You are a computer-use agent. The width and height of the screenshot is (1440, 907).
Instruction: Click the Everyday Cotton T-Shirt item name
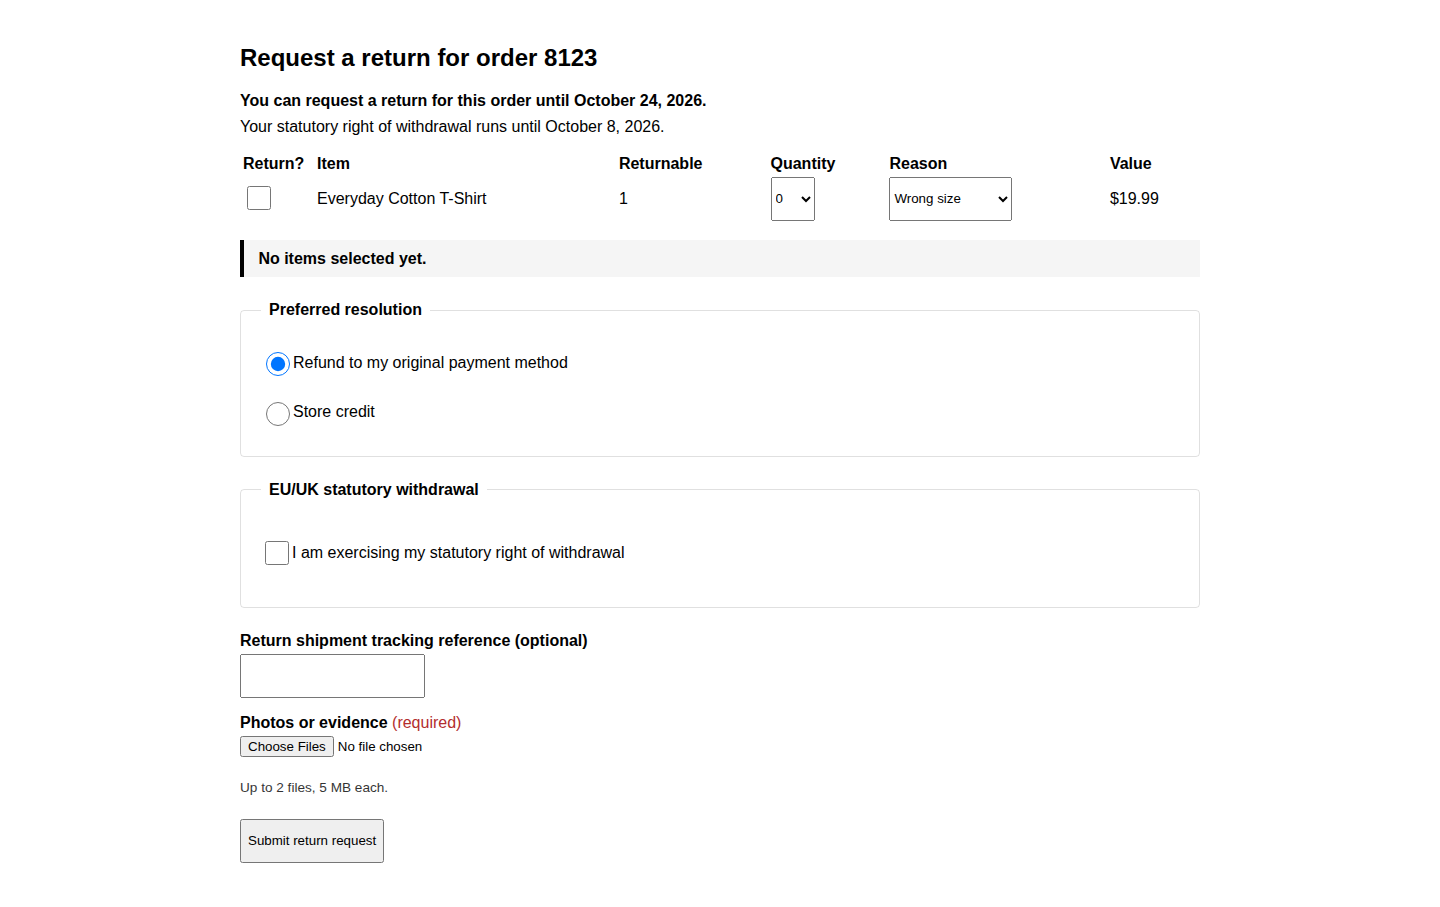pyautogui.click(x=402, y=199)
